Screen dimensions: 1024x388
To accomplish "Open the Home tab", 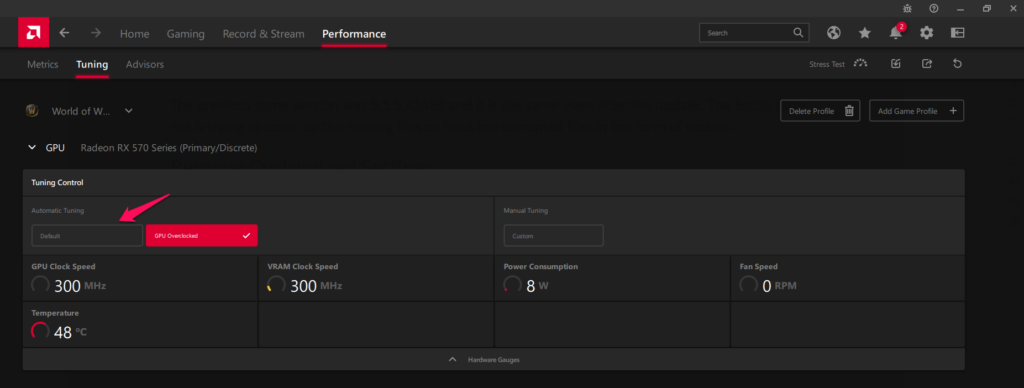I will 135,34.
